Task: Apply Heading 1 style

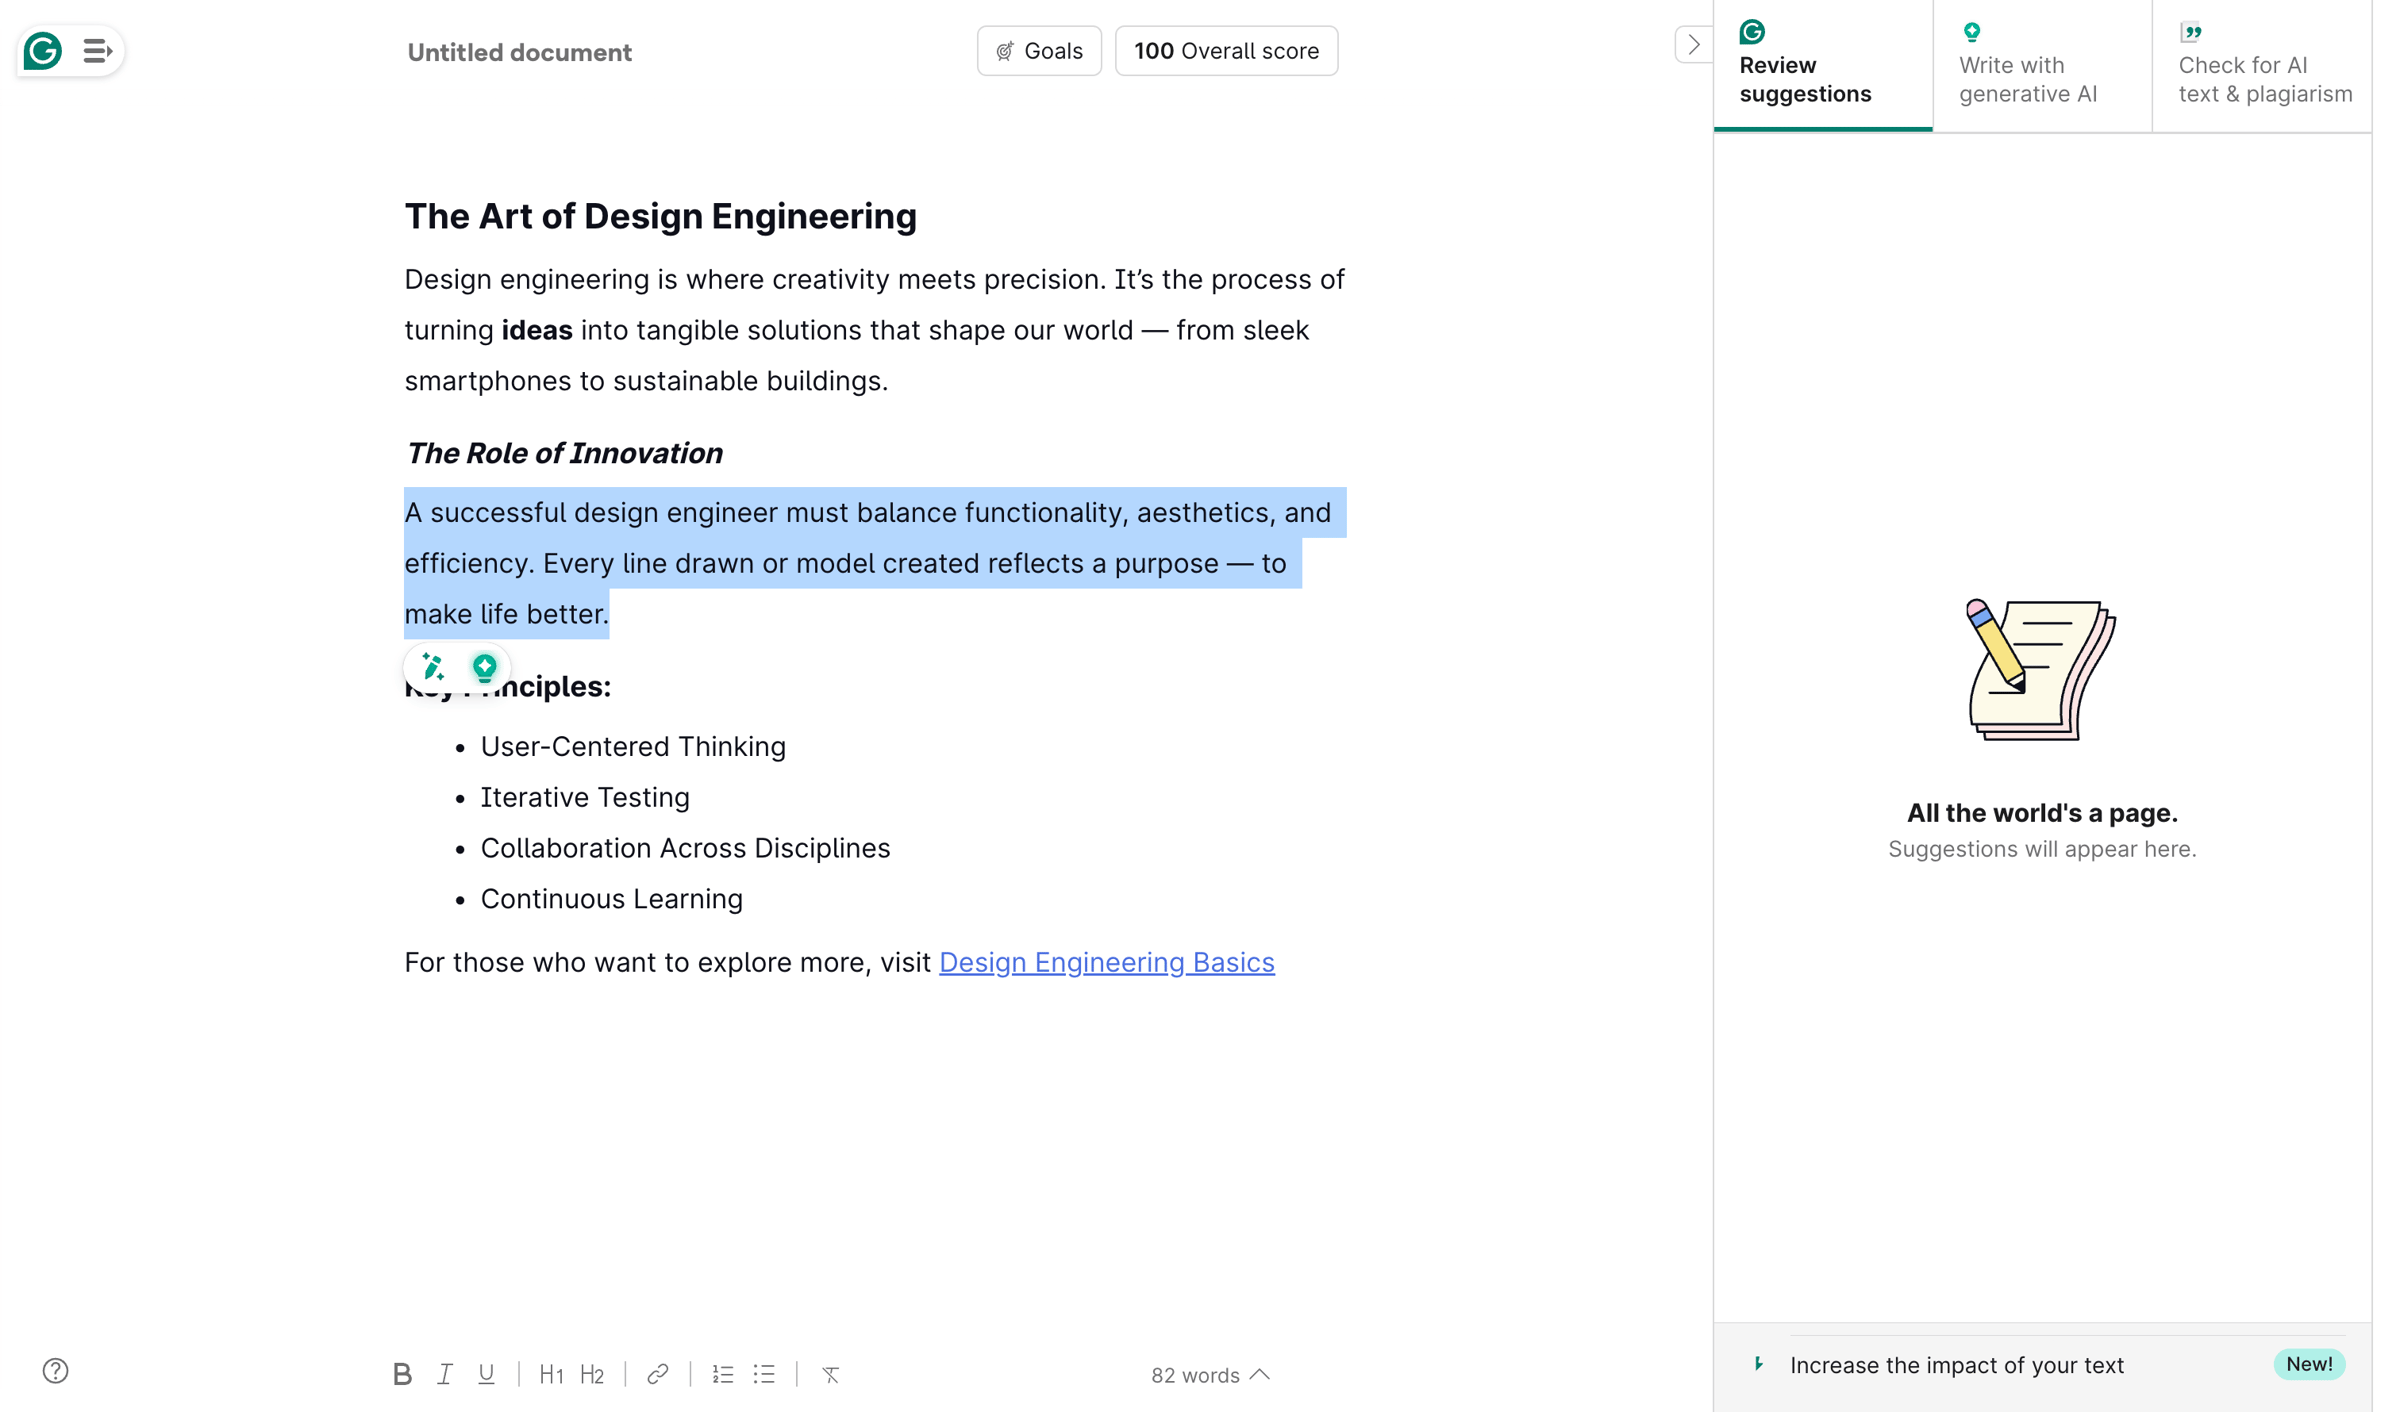Action: pos(551,1374)
